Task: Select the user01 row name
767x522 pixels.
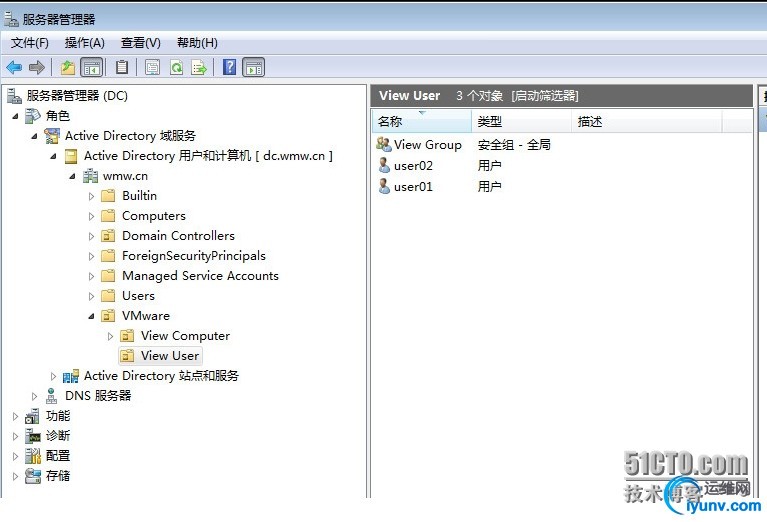Action: coord(413,186)
